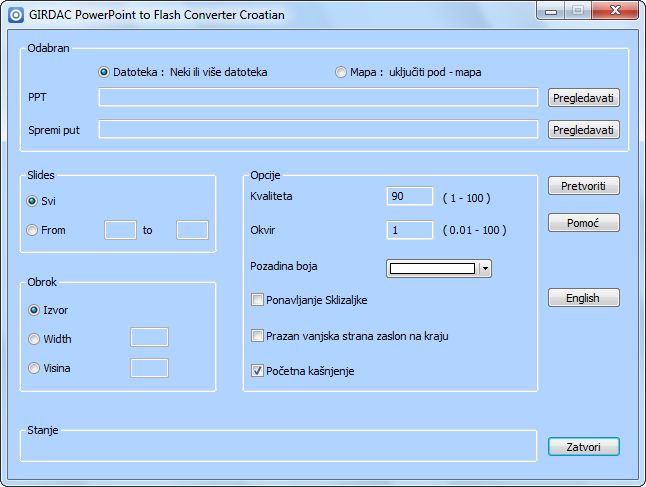Click the Visina value field

pyautogui.click(x=149, y=368)
